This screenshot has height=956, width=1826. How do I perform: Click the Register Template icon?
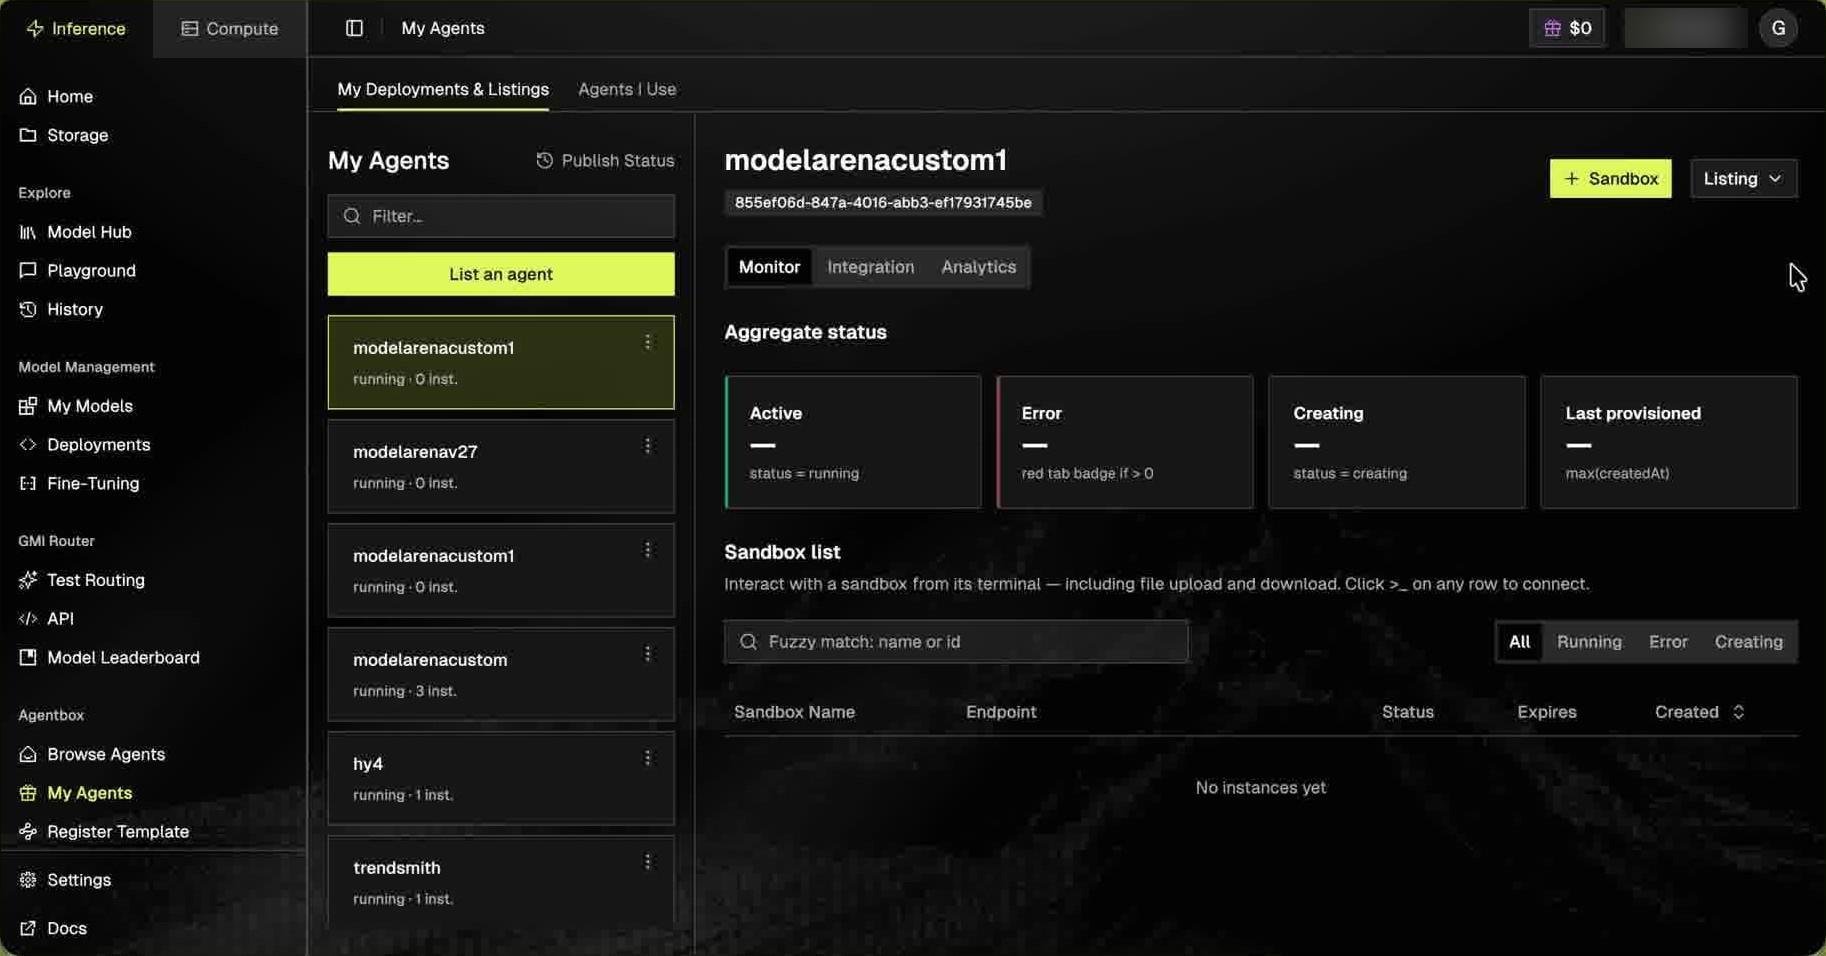pos(28,832)
